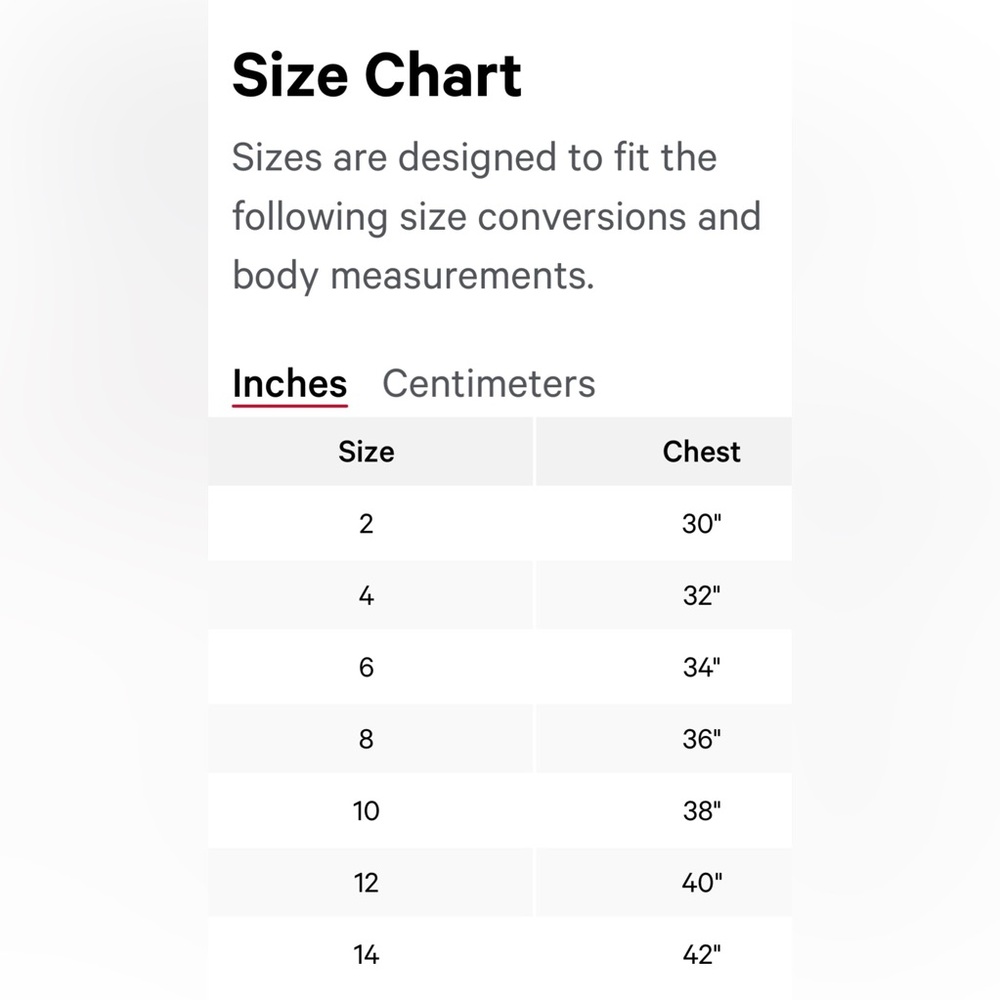Click the 38" chest measurement
Viewport: 1000px width, 1000px height.
click(702, 811)
